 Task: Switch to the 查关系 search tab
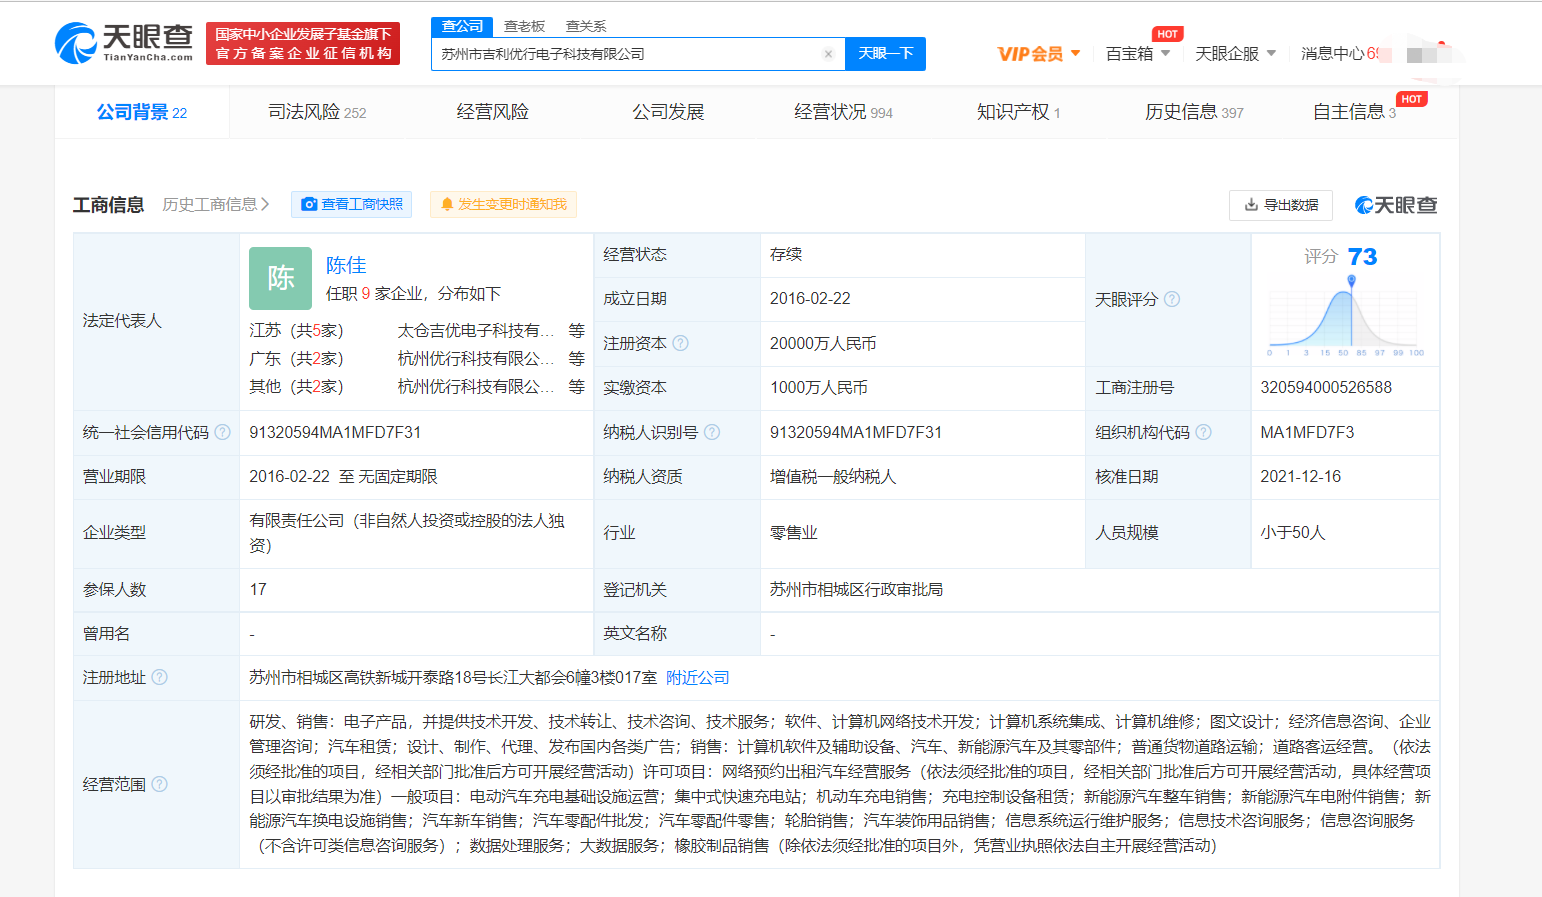586,26
